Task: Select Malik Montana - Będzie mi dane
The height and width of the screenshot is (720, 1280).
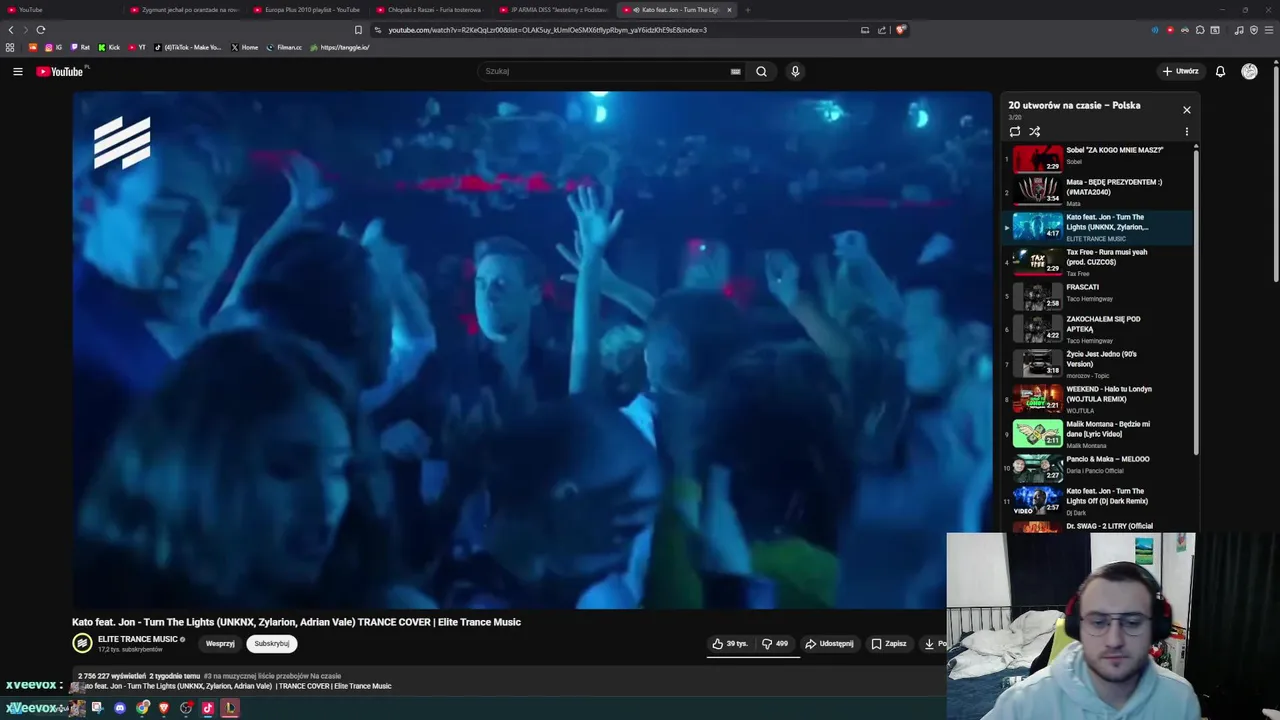Action: click(x=1098, y=434)
